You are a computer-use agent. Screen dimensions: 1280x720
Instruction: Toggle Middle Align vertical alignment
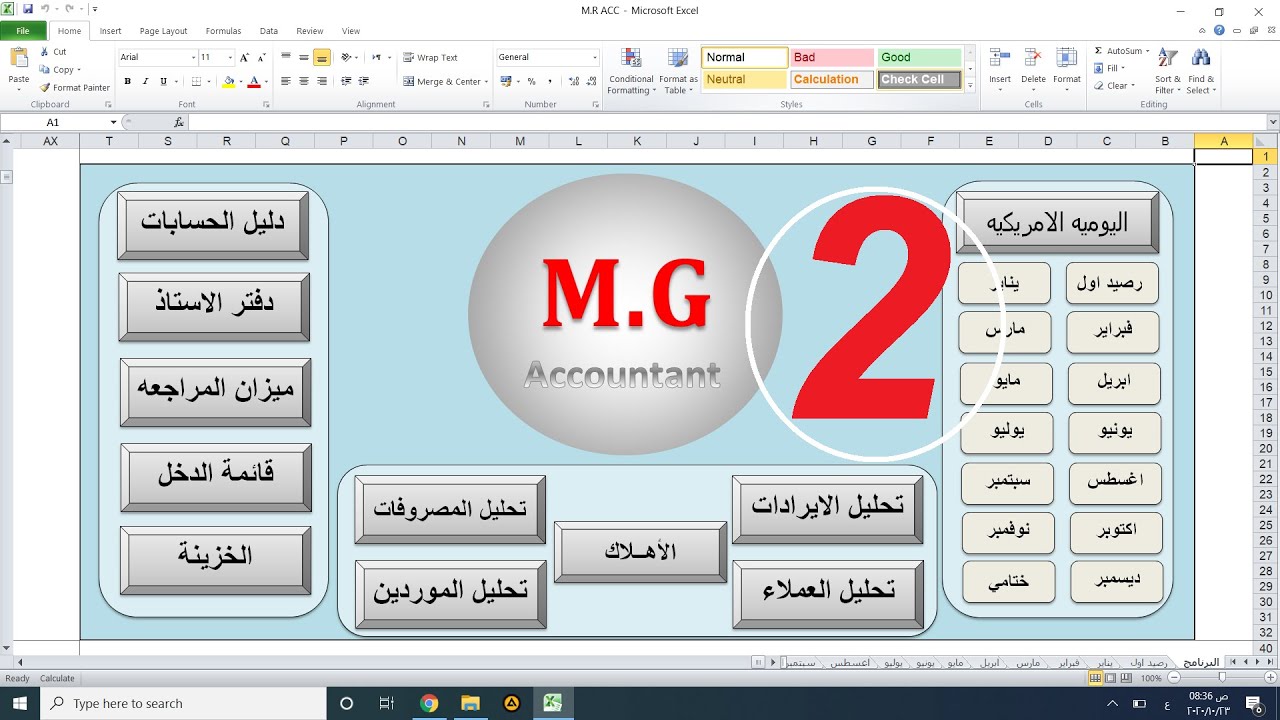pos(304,57)
